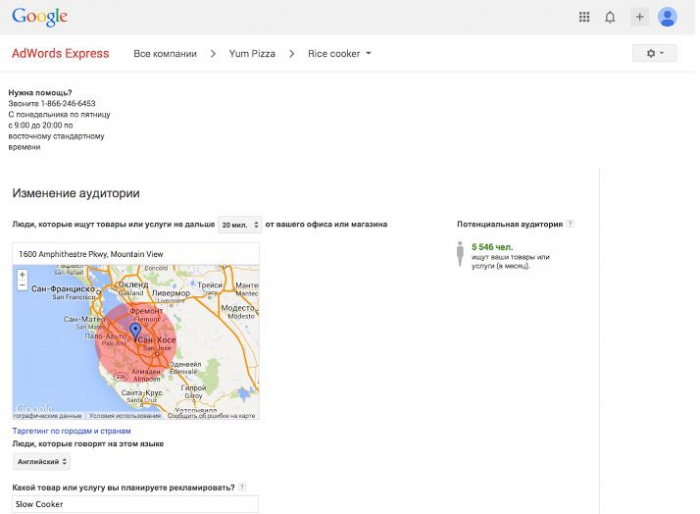Open the account profile avatar
700x514 pixels.
coord(667,17)
